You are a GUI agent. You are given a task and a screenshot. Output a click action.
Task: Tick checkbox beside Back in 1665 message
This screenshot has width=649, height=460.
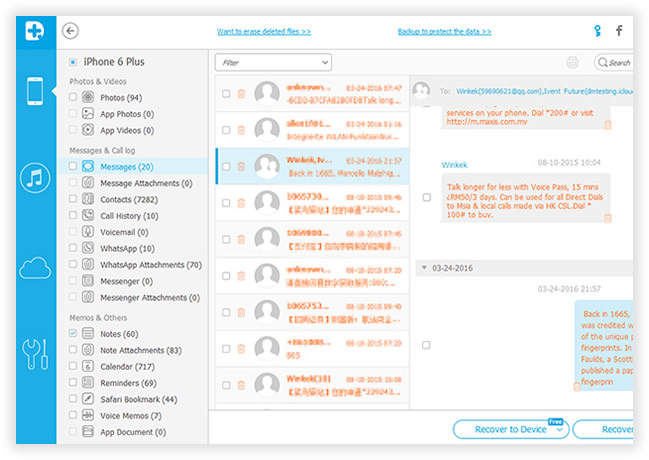coord(426,345)
